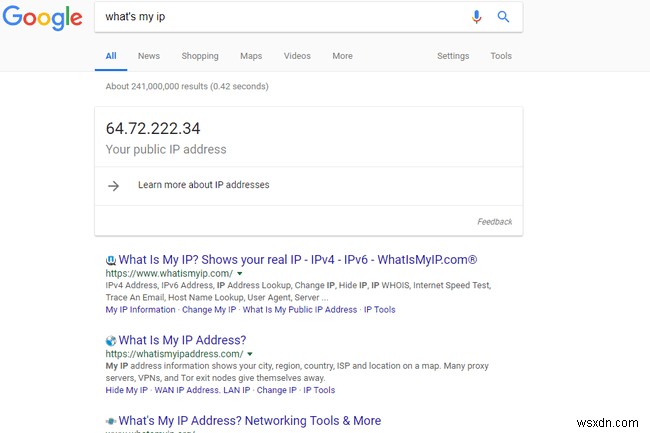The image size is (650, 433).
Task: Open the More search categories menu
Action: point(342,56)
